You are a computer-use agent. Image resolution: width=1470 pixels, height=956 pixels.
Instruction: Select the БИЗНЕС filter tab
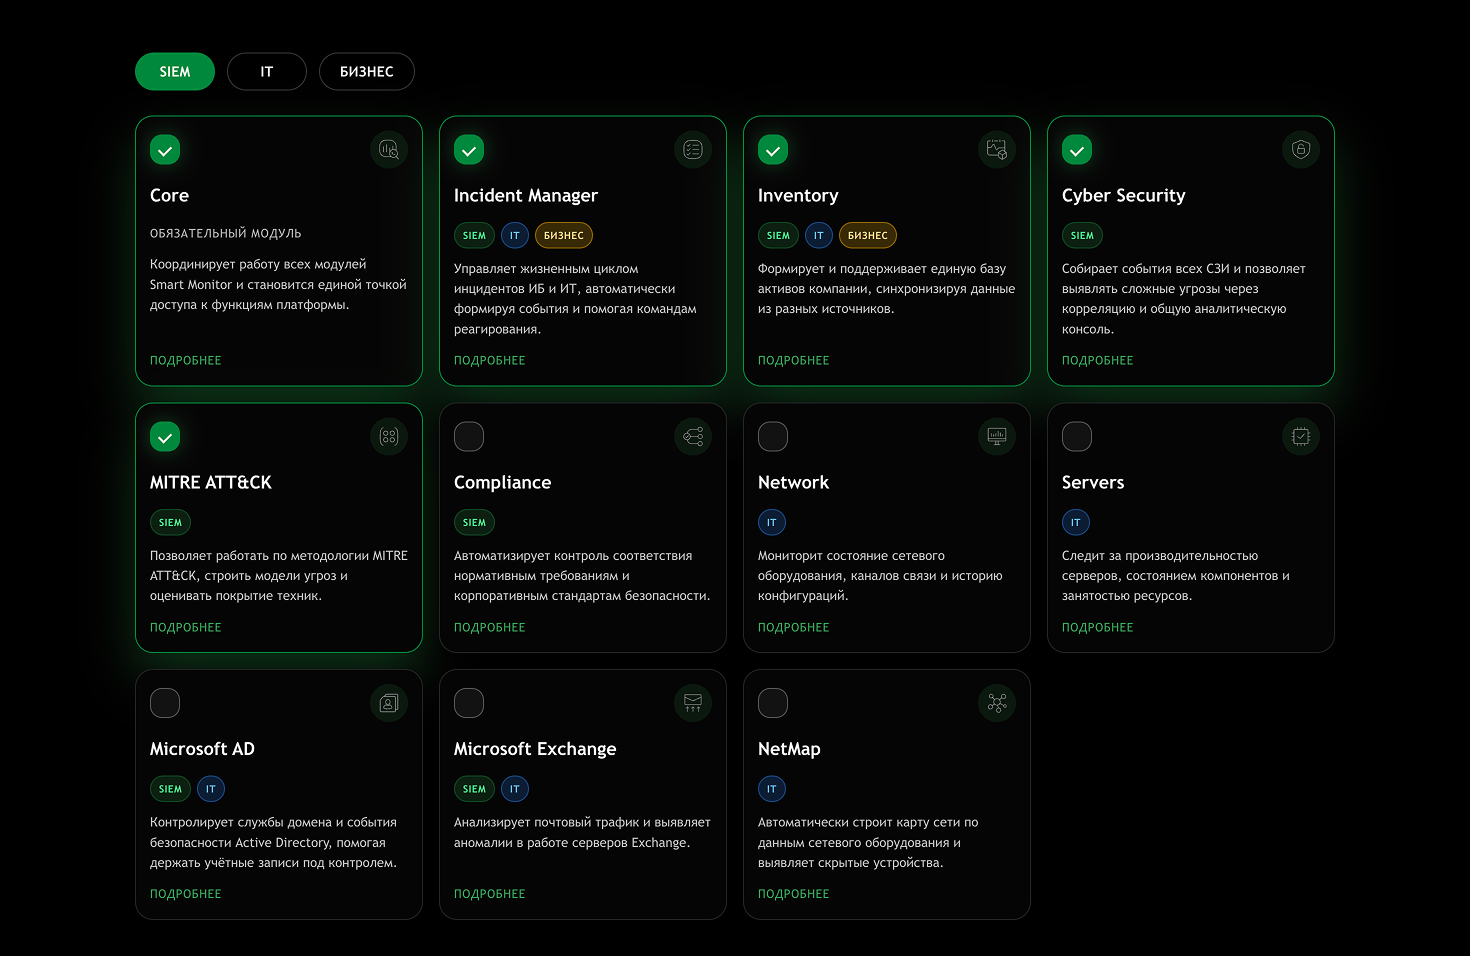click(x=366, y=72)
